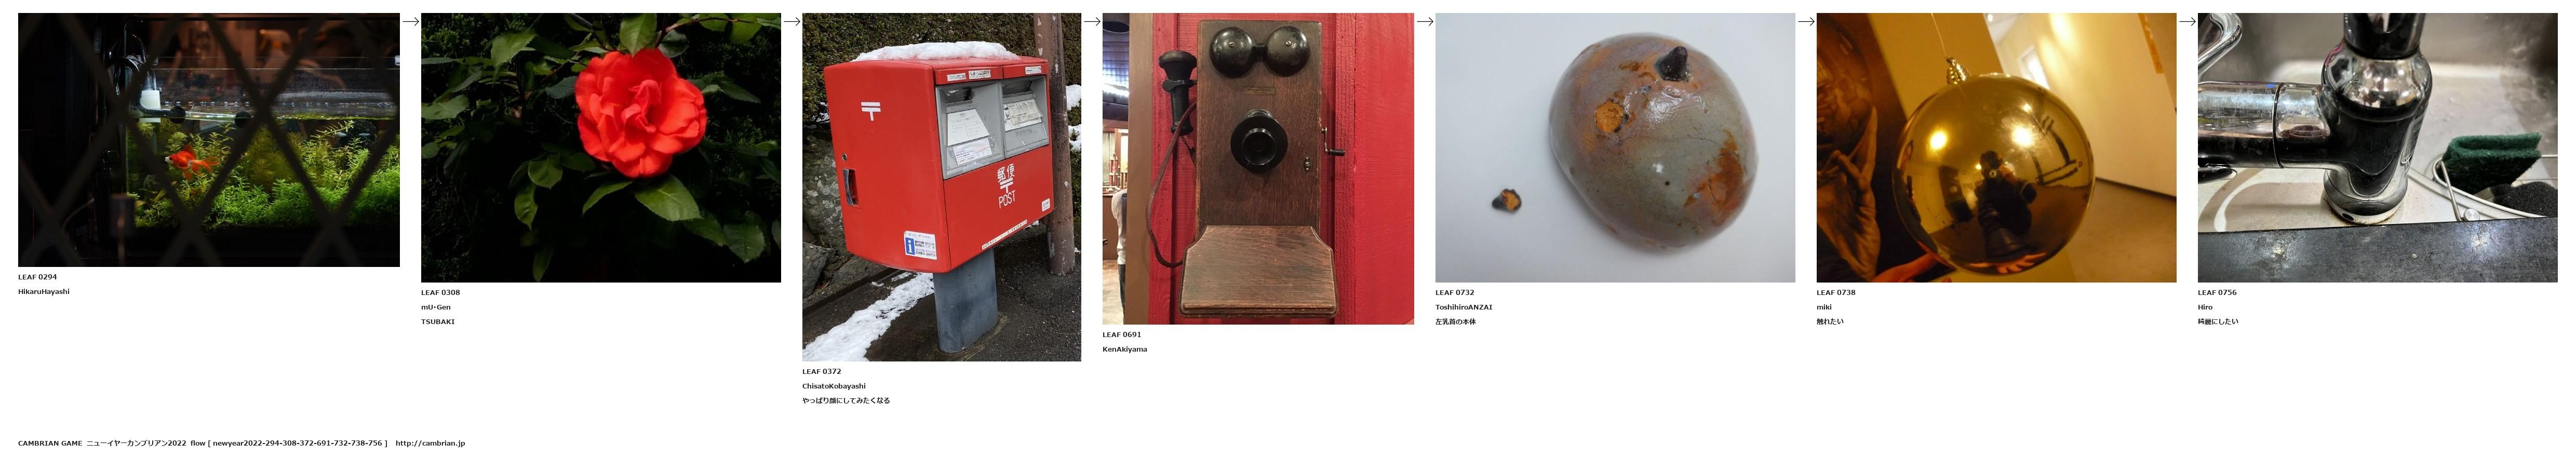Open the red camellia flower photo
This screenshot has height=456, width=2576.
click(x=601, y=147)
